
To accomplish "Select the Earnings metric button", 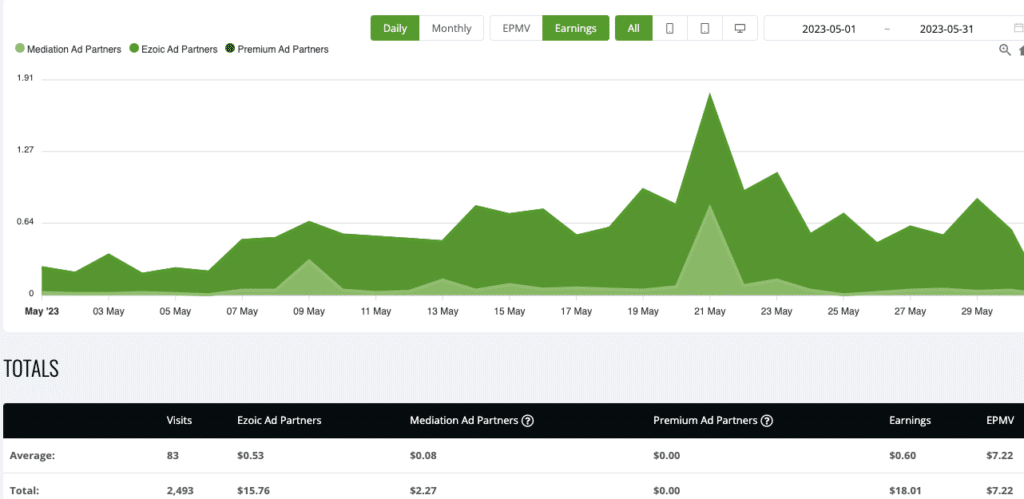I will pyautogui.click(x=575, y=28).
